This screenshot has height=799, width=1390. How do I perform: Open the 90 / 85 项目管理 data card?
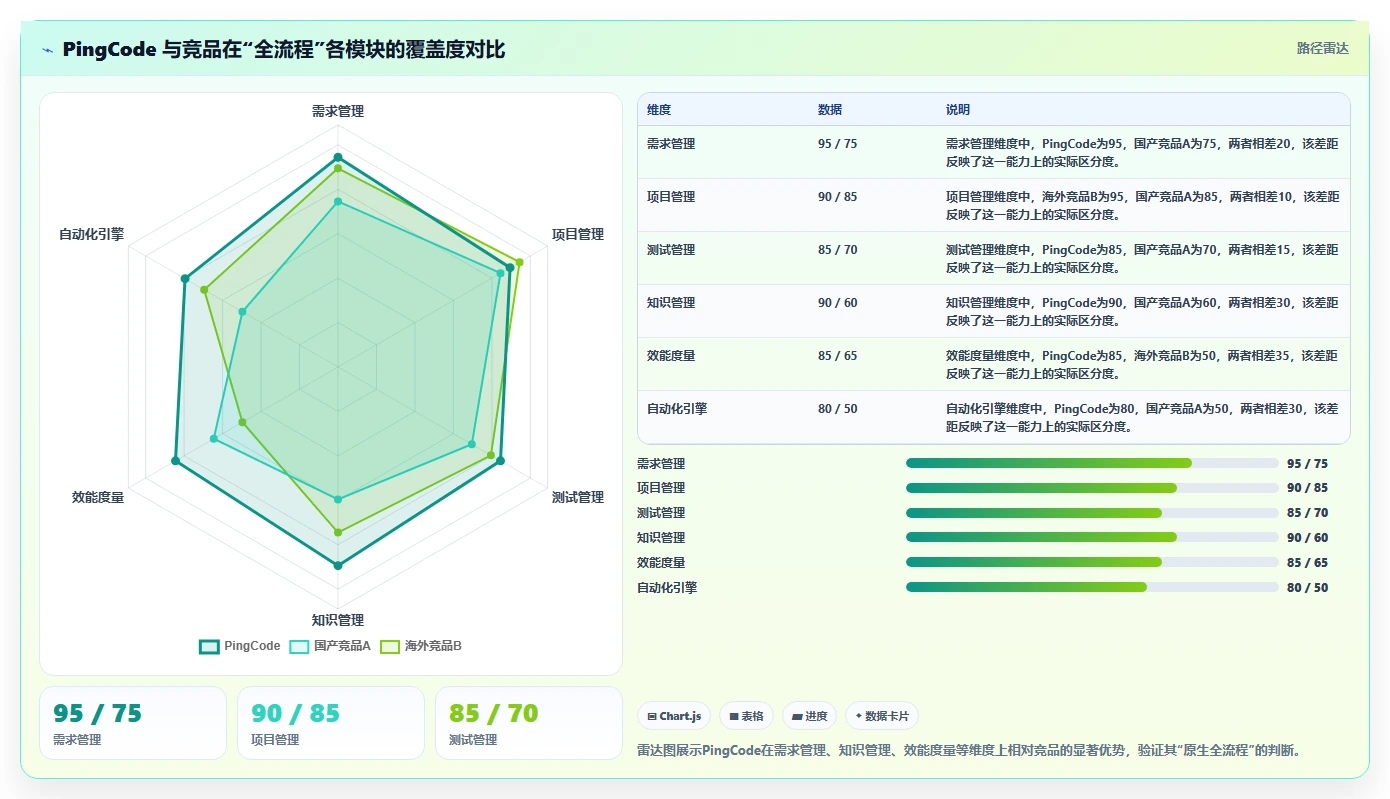[x=331, y=723]
